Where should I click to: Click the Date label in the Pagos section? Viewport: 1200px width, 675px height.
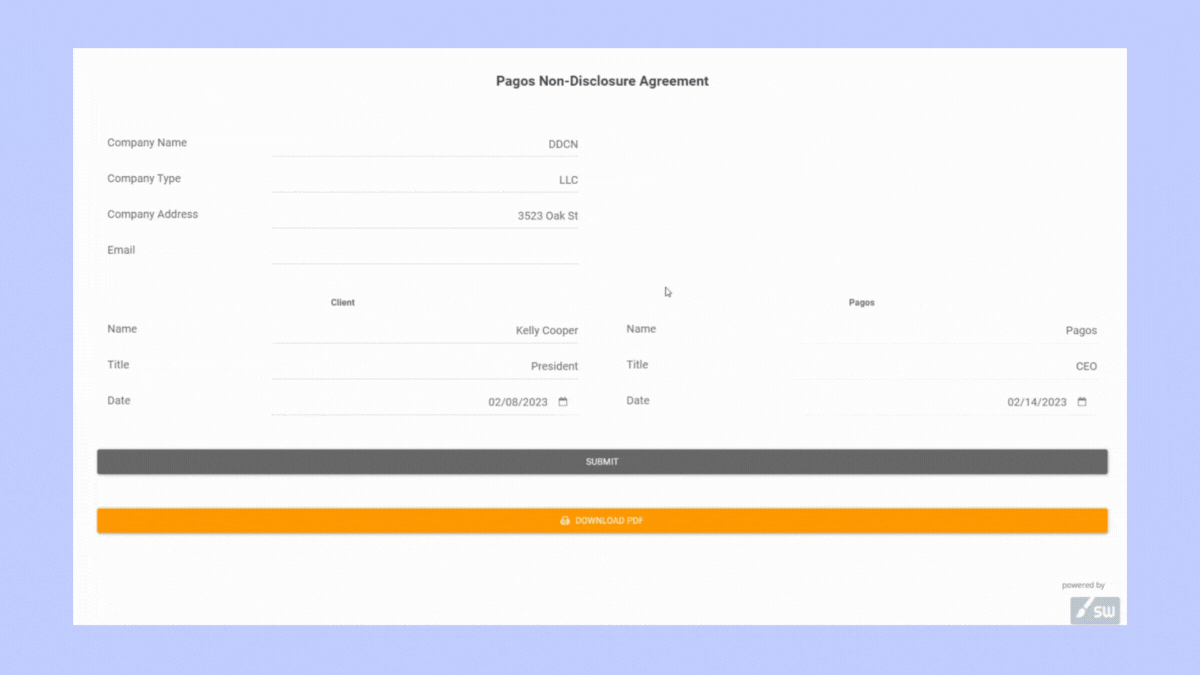638,401
